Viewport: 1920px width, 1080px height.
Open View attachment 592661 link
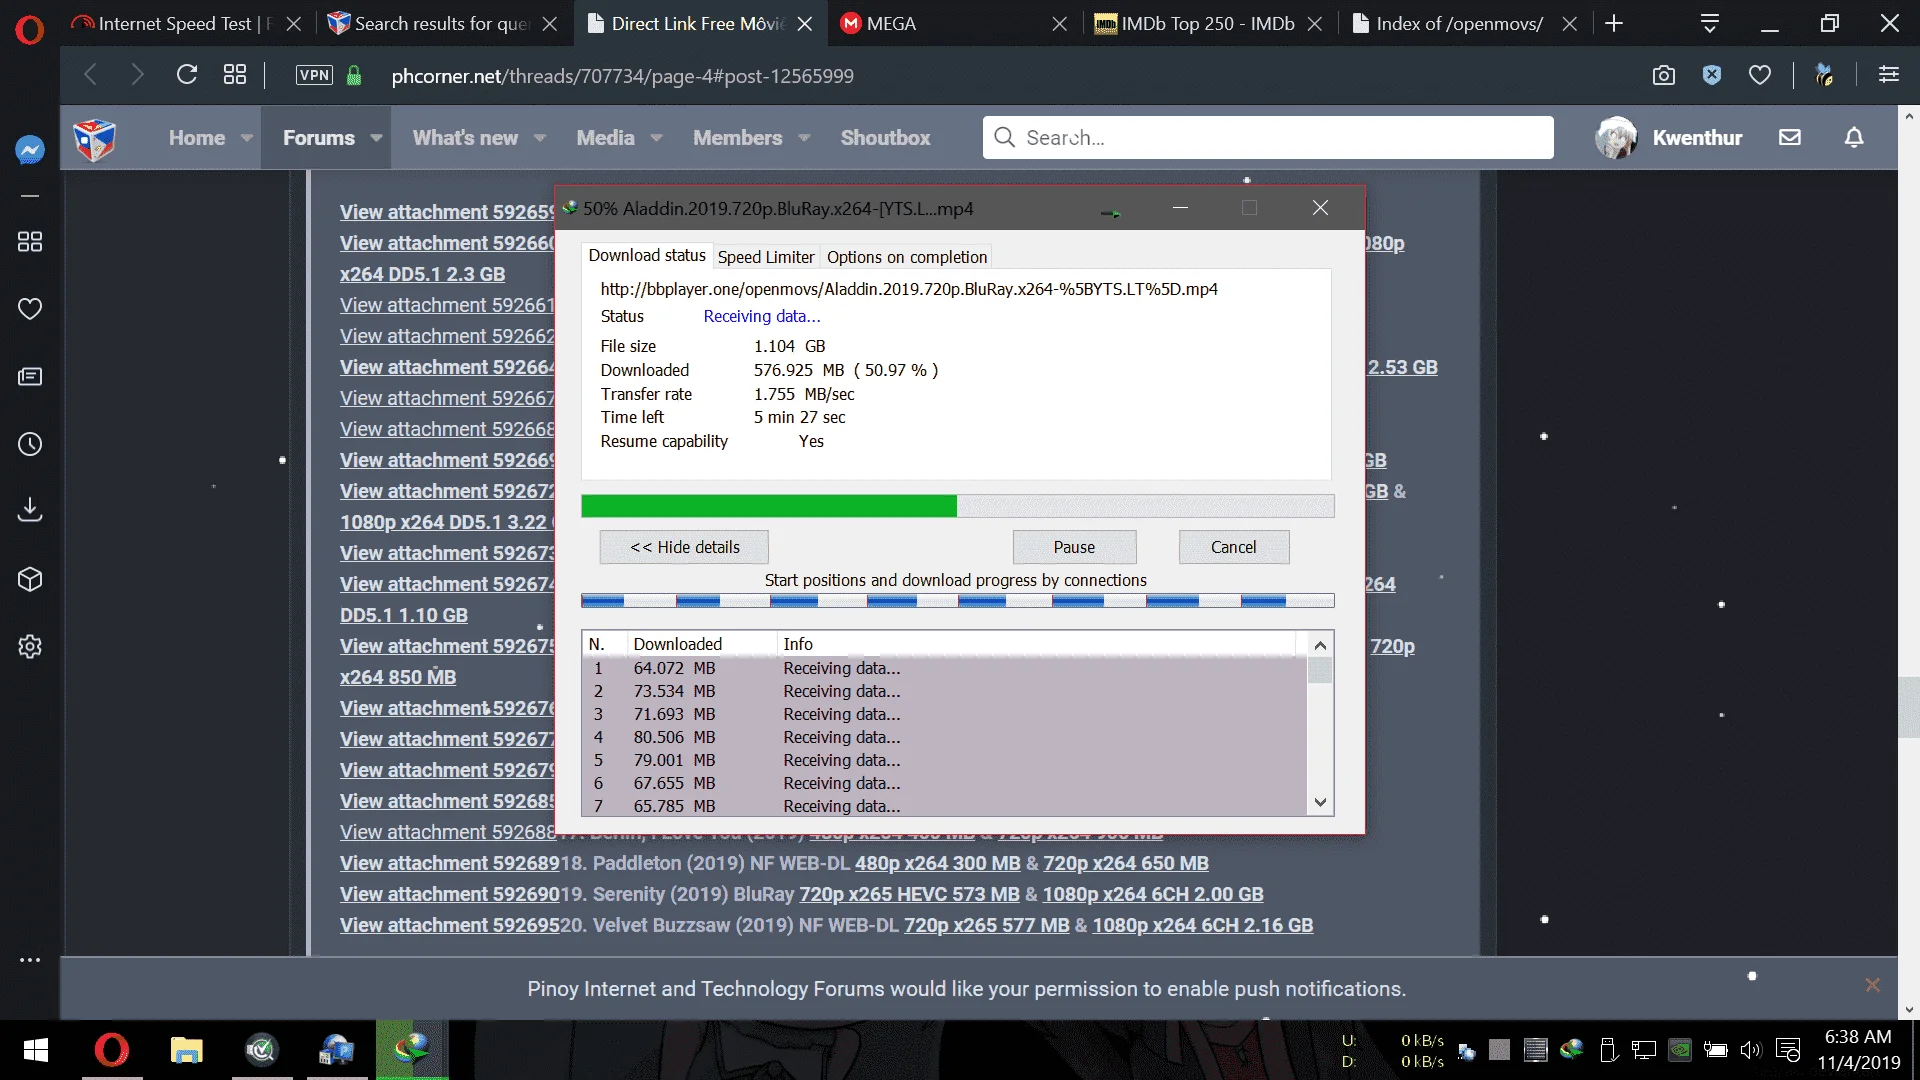[x=446, y=305]
